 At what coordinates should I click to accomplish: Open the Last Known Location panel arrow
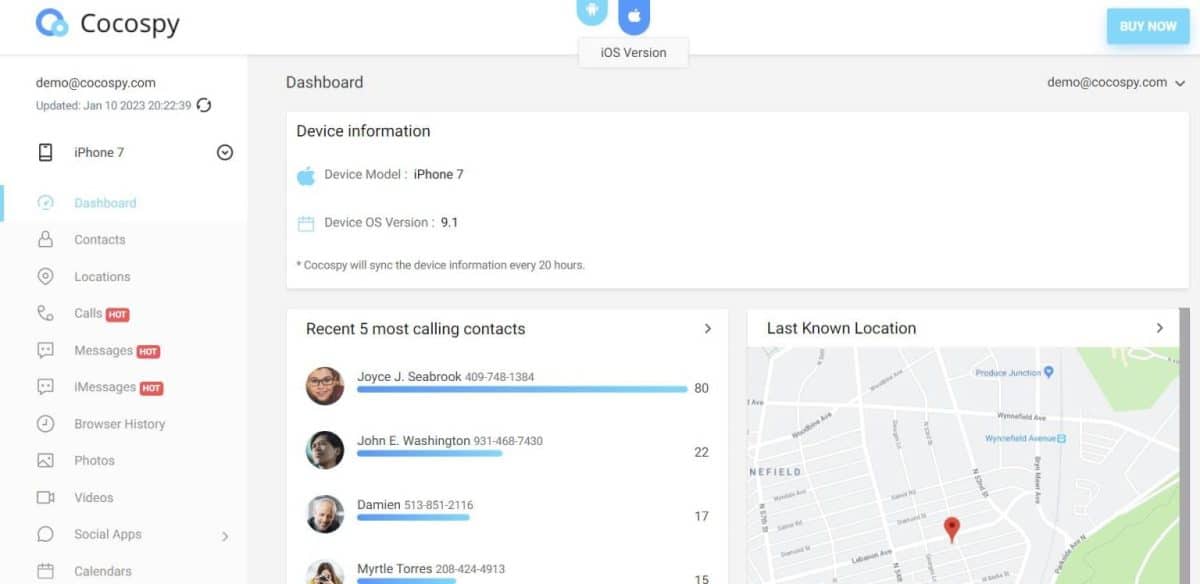pyautogui.click(x=1160, y=327)
